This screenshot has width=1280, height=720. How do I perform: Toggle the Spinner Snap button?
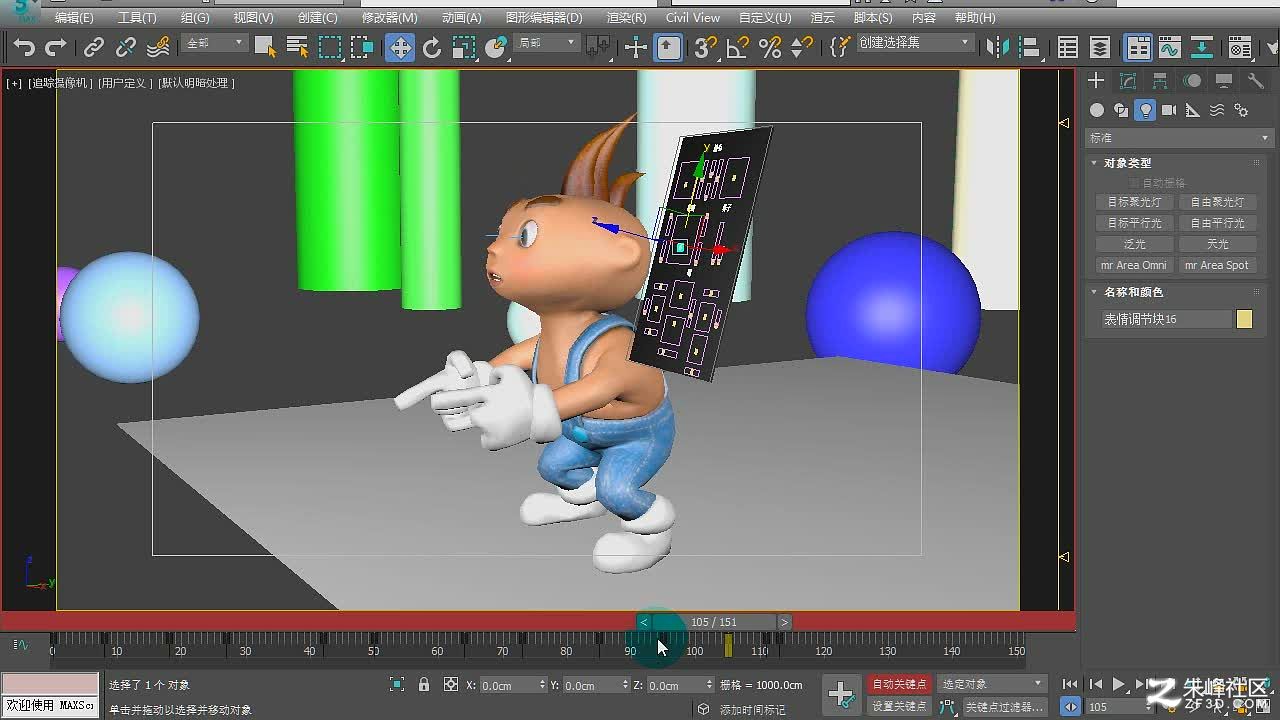point(802,47)
